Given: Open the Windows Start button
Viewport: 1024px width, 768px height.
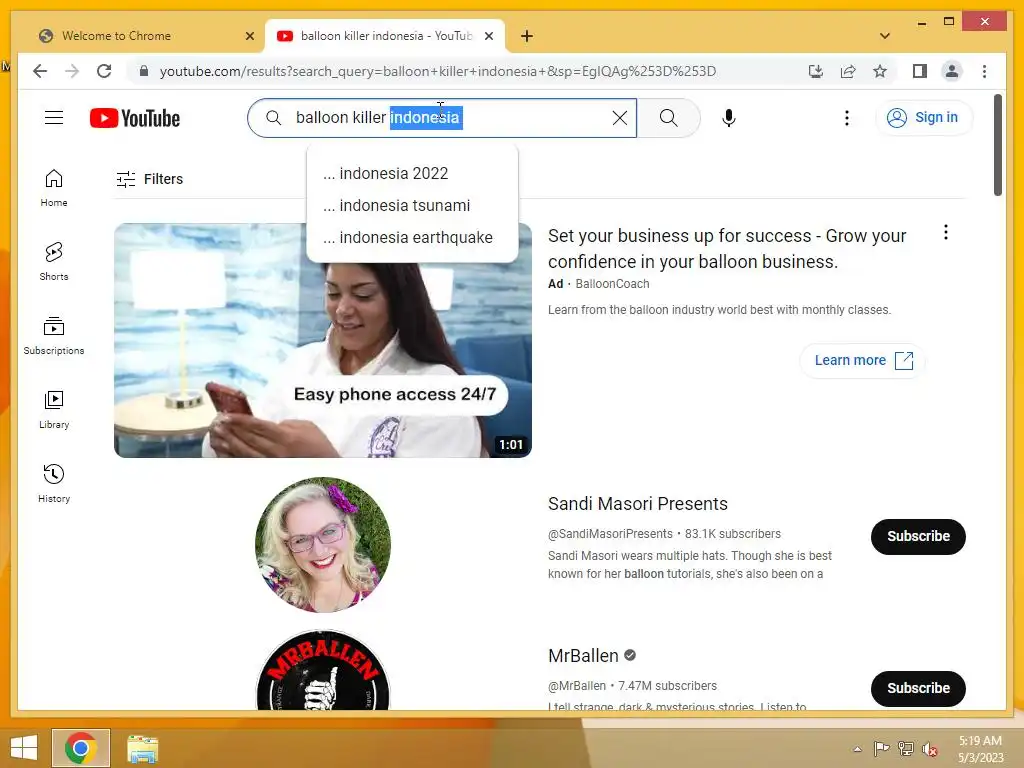Looking at the screenshot, I should (24, 748).
